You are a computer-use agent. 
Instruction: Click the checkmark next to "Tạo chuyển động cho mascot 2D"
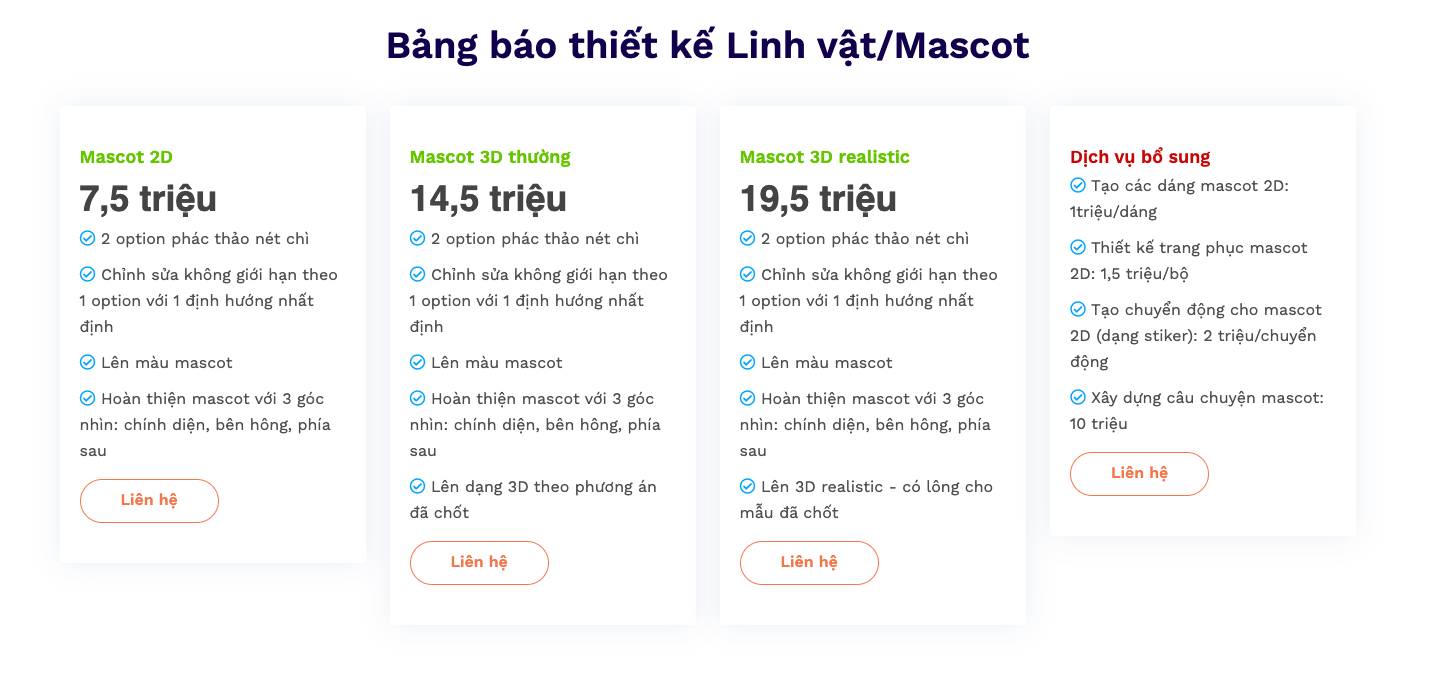pyautogui.click(x=1077, y=310)
